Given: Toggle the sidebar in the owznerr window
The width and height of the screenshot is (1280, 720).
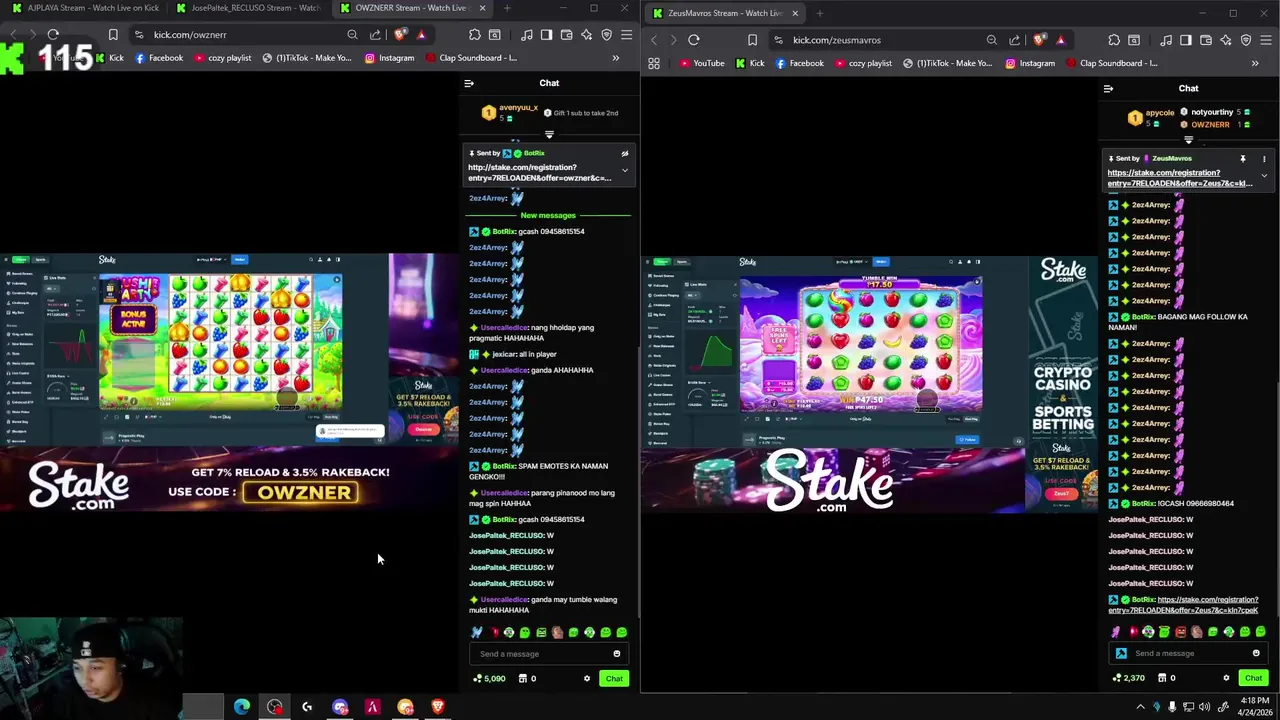Looking at the screenshot, I should point(546,35).
